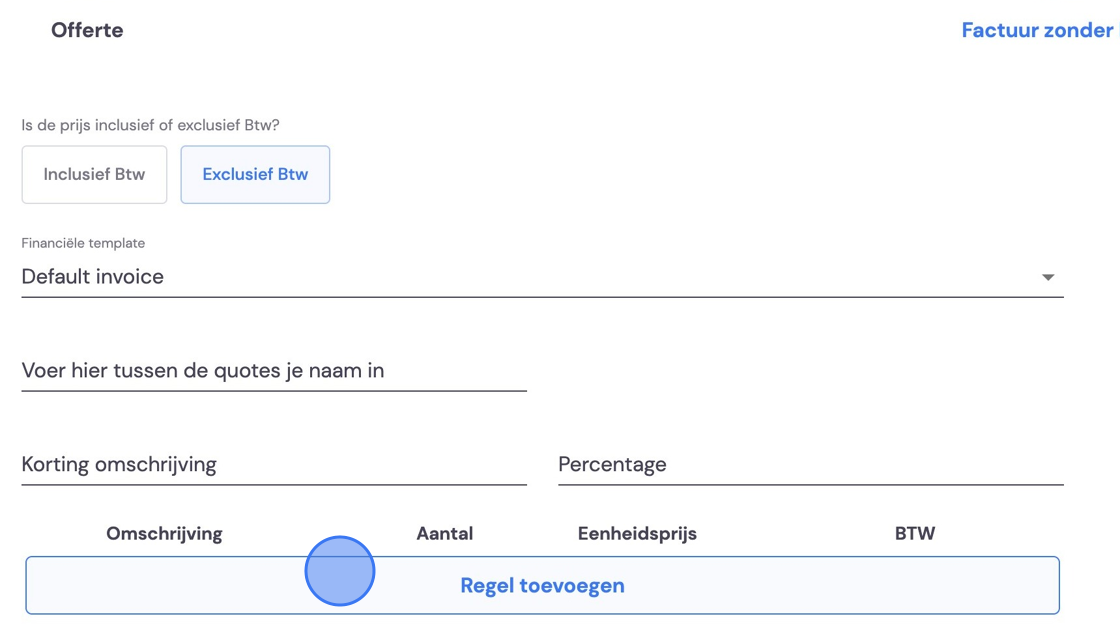This screenshot has width=1120, height=627.
Task: Click the BTW column header
Action: click(x=915, y=533)
